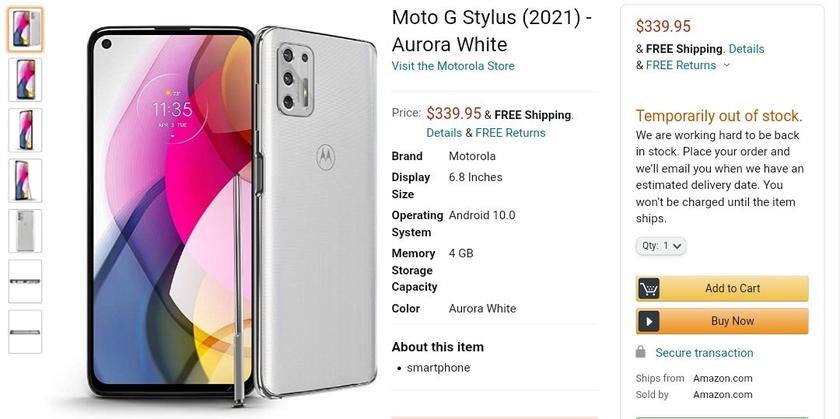Click the Buy Now button
Image resolution: width=840 pixels, height=419 pixels.
pos(722,321)
